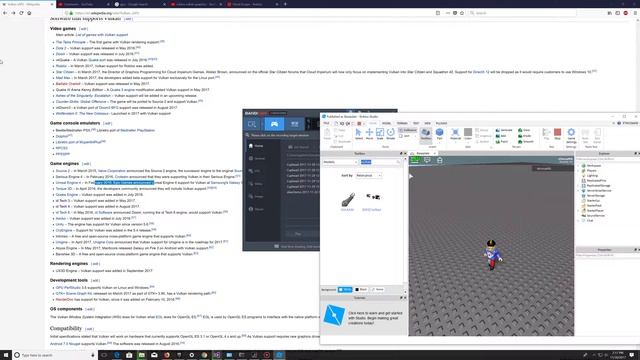Select the first model thumbnail in the Toolbox

point(348,200)
